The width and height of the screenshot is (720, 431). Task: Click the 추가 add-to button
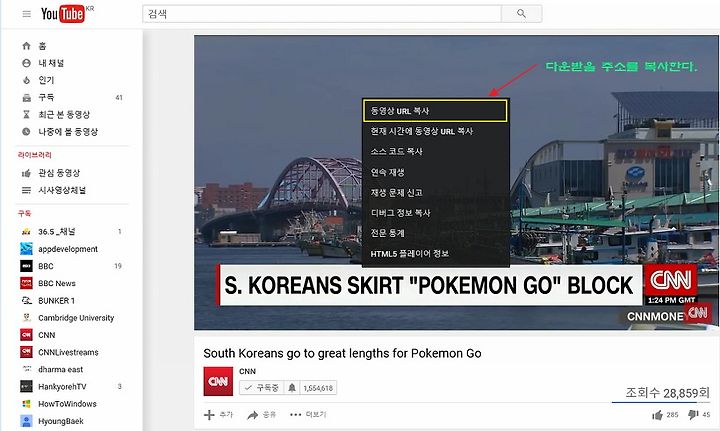219,415
